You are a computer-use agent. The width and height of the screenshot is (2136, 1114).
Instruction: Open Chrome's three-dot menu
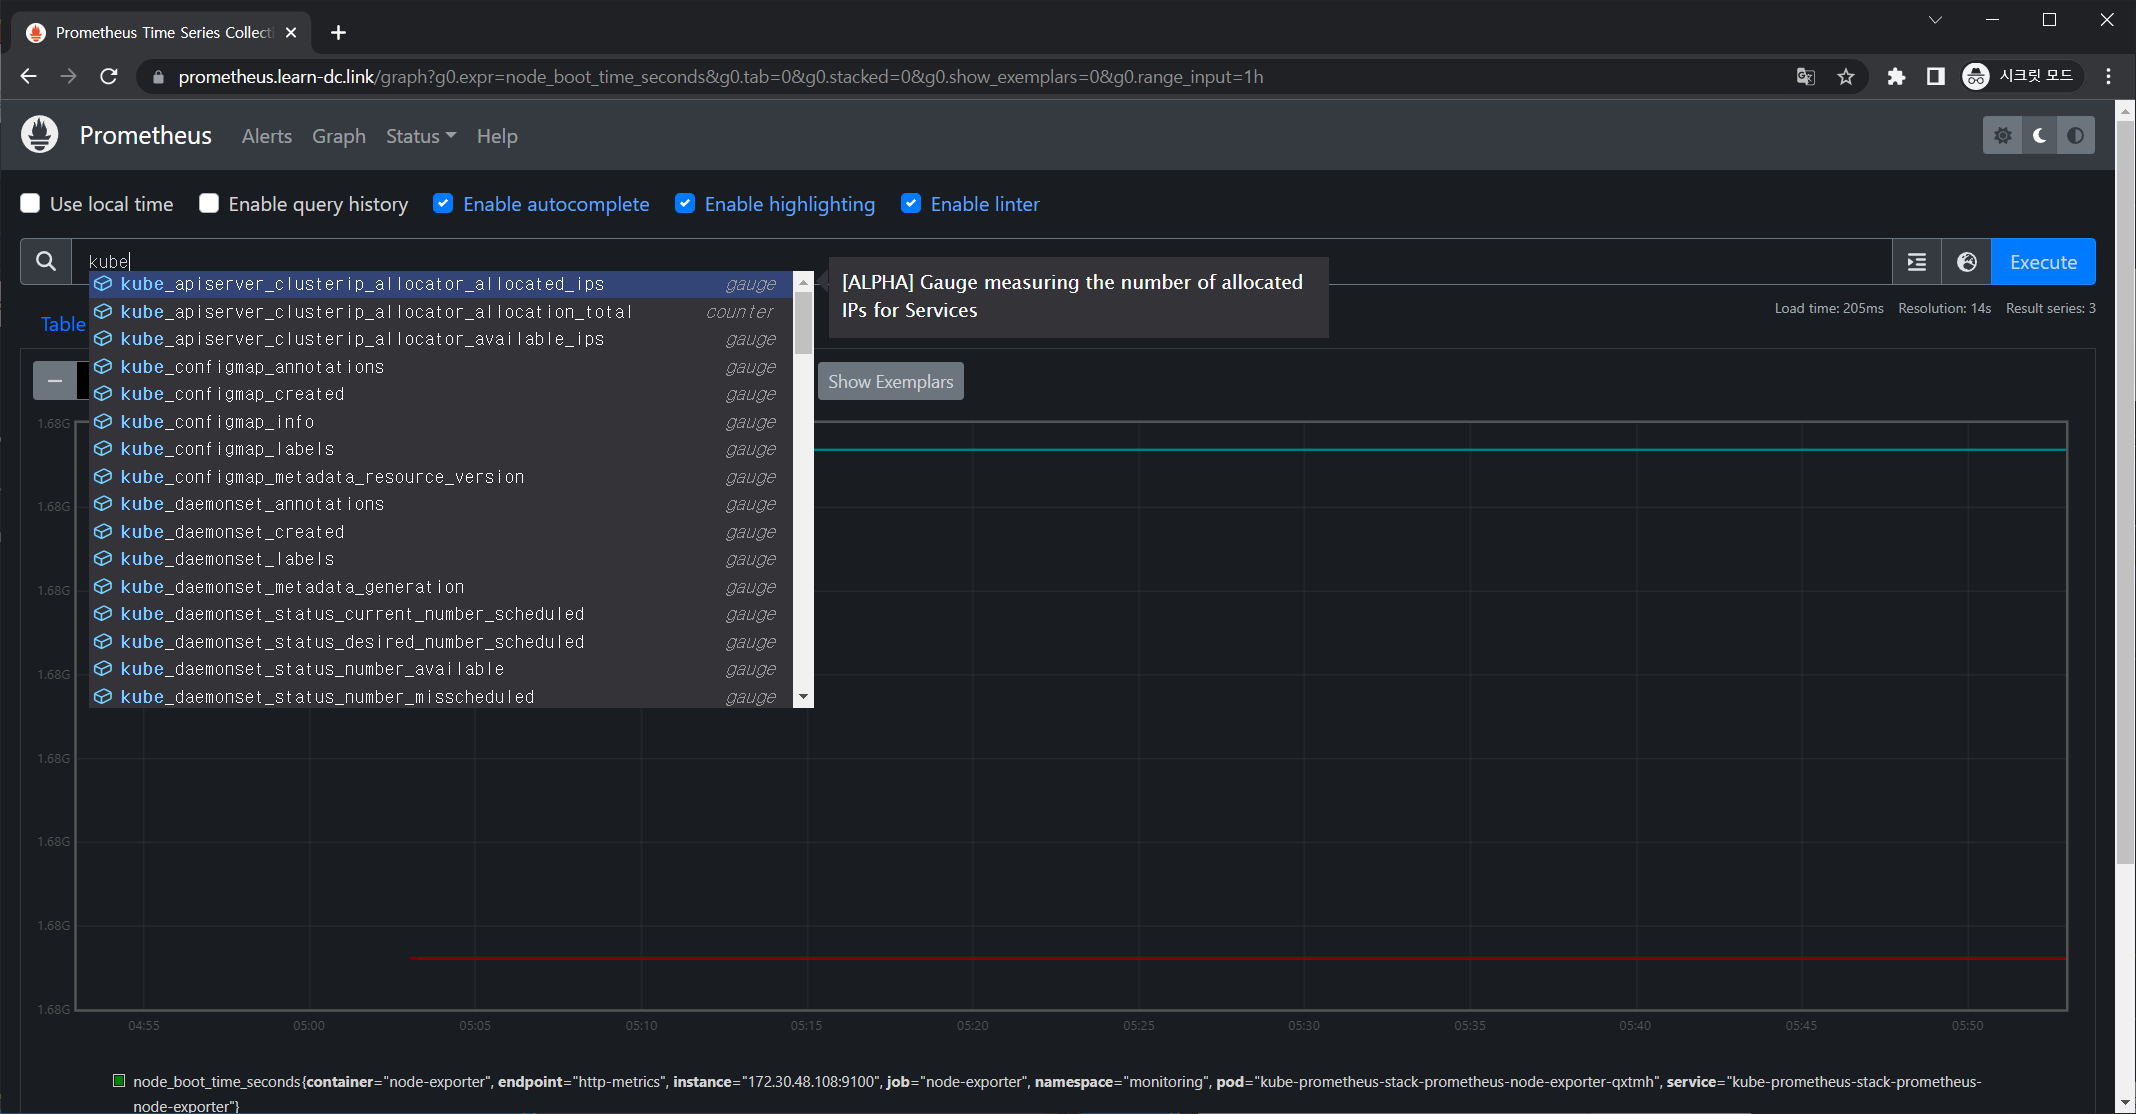click(2108, 76)
